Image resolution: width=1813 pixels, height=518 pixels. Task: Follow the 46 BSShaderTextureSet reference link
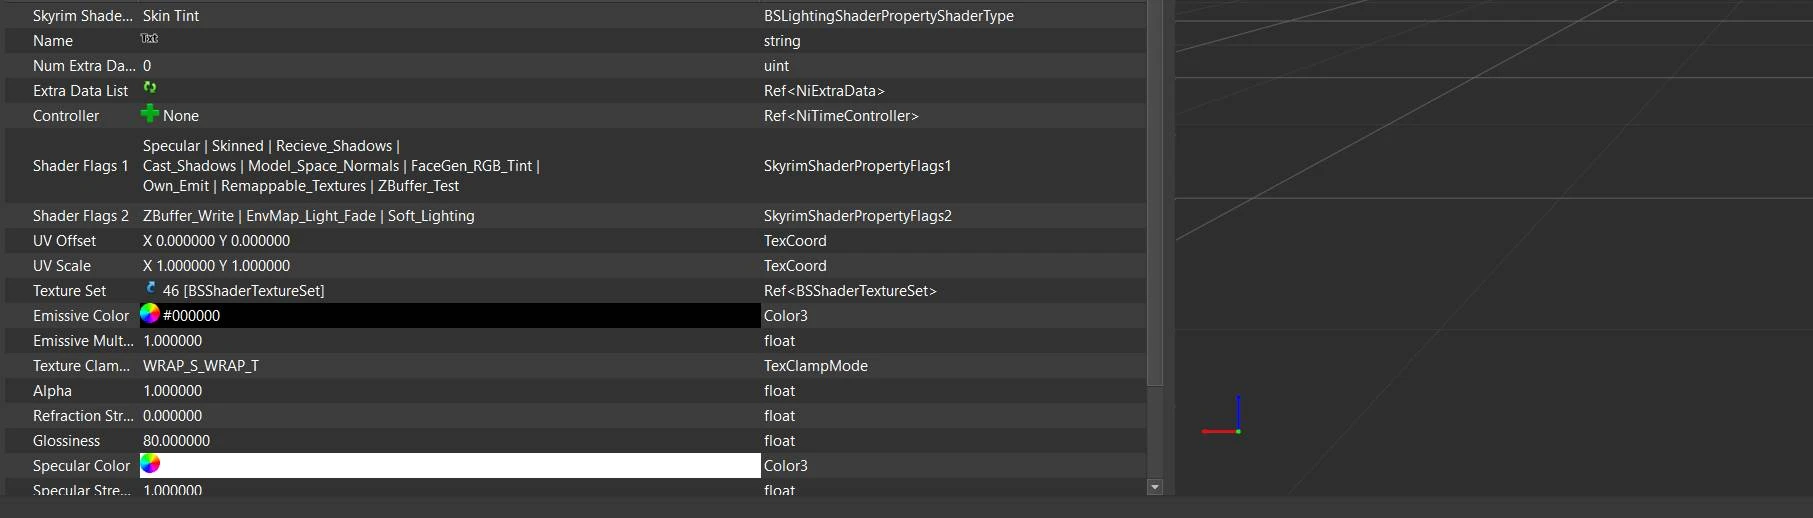point(243,291)
